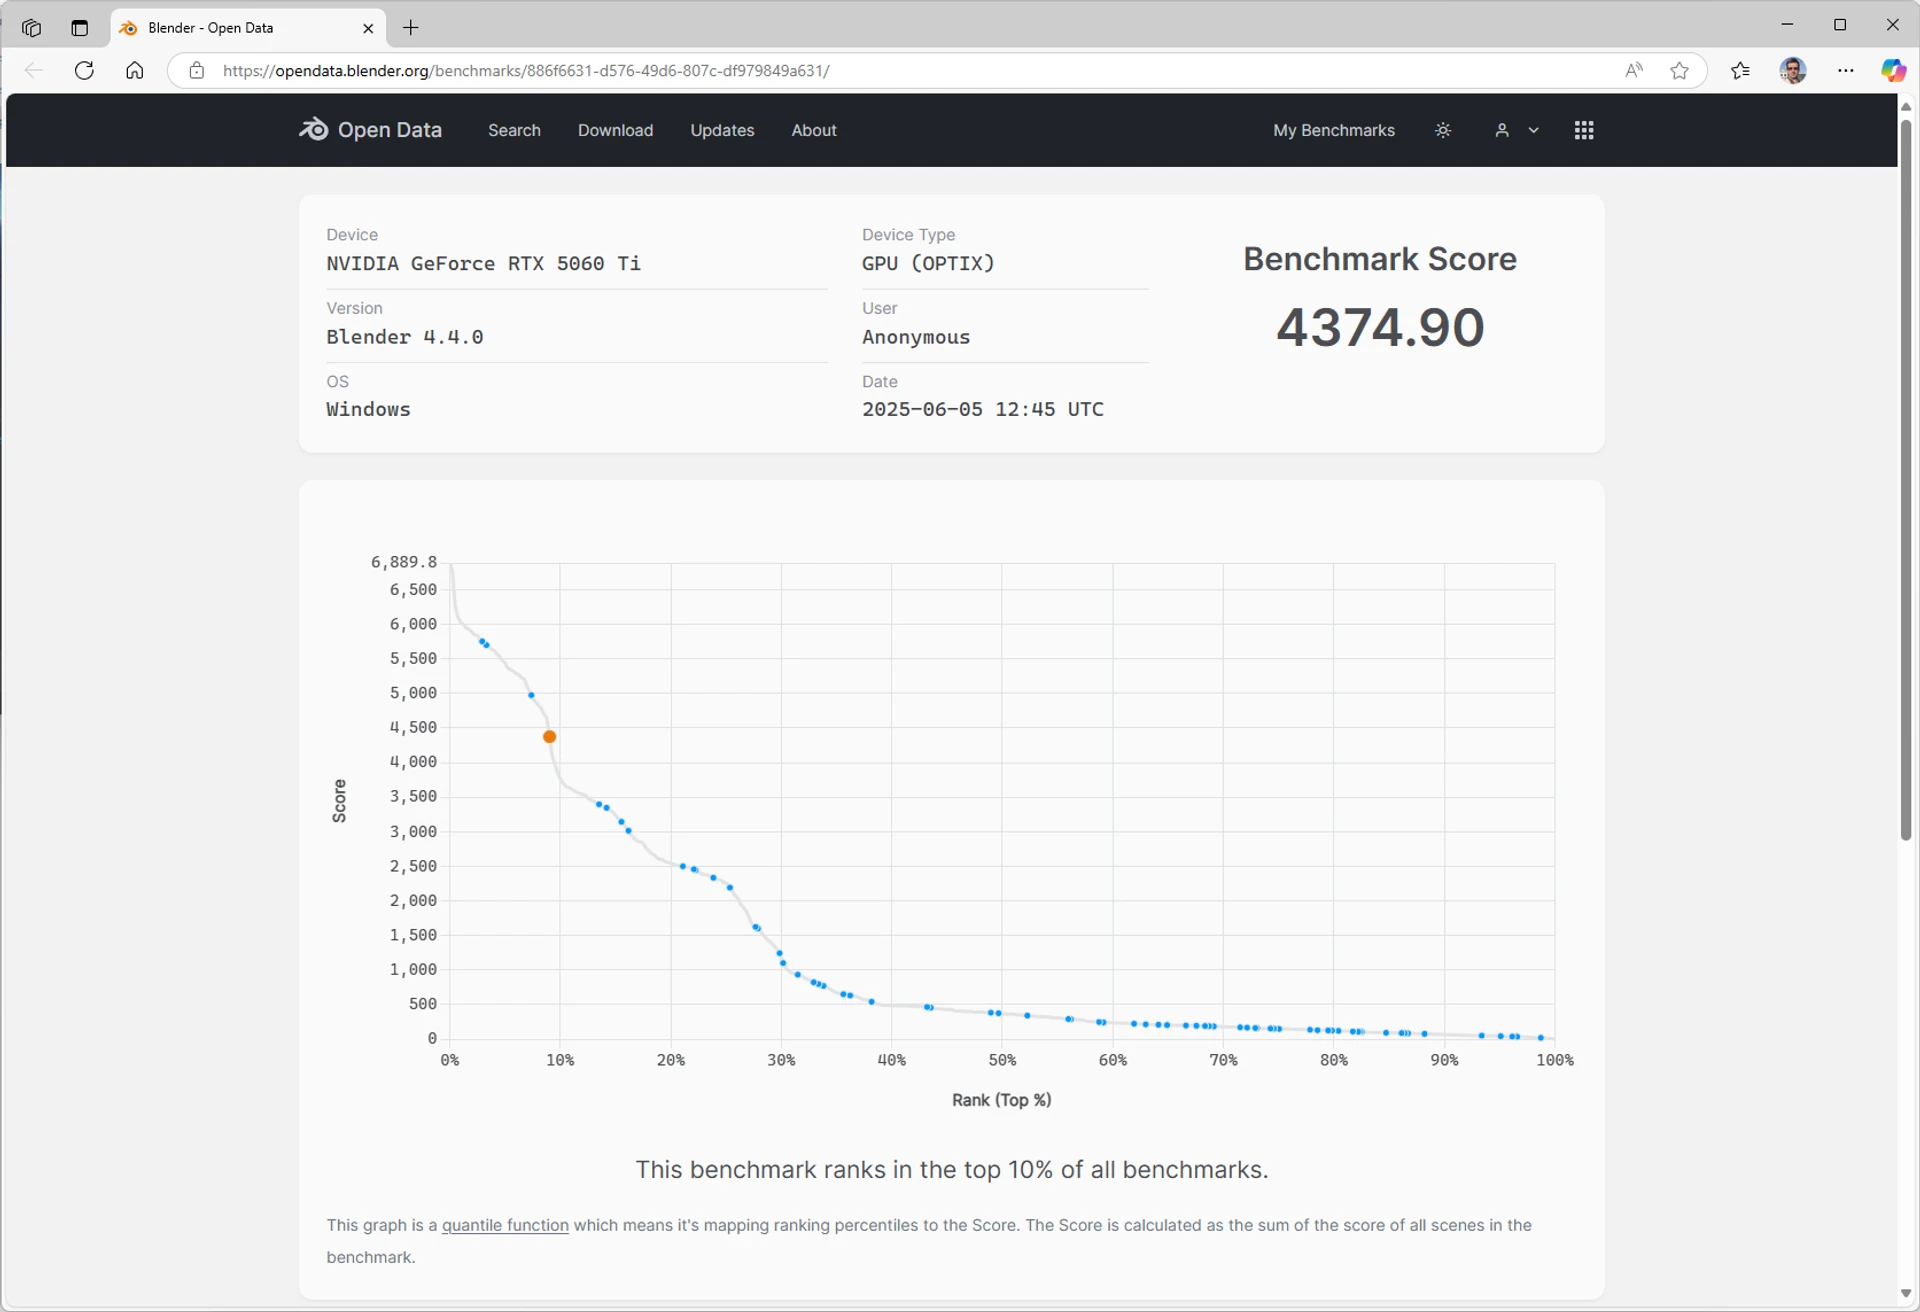Open the Blender apps grid icon
Screen dimensions: 1920x1312
1583,130
